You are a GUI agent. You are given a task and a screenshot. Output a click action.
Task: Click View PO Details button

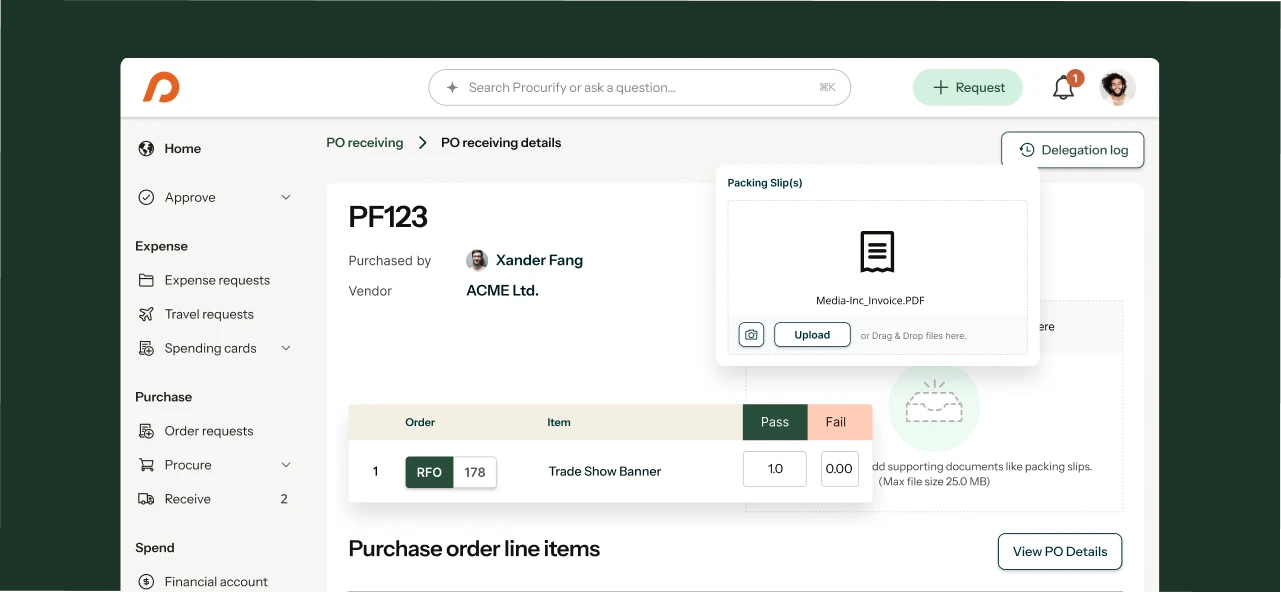pyautogui.click(x=1060, y=551)
